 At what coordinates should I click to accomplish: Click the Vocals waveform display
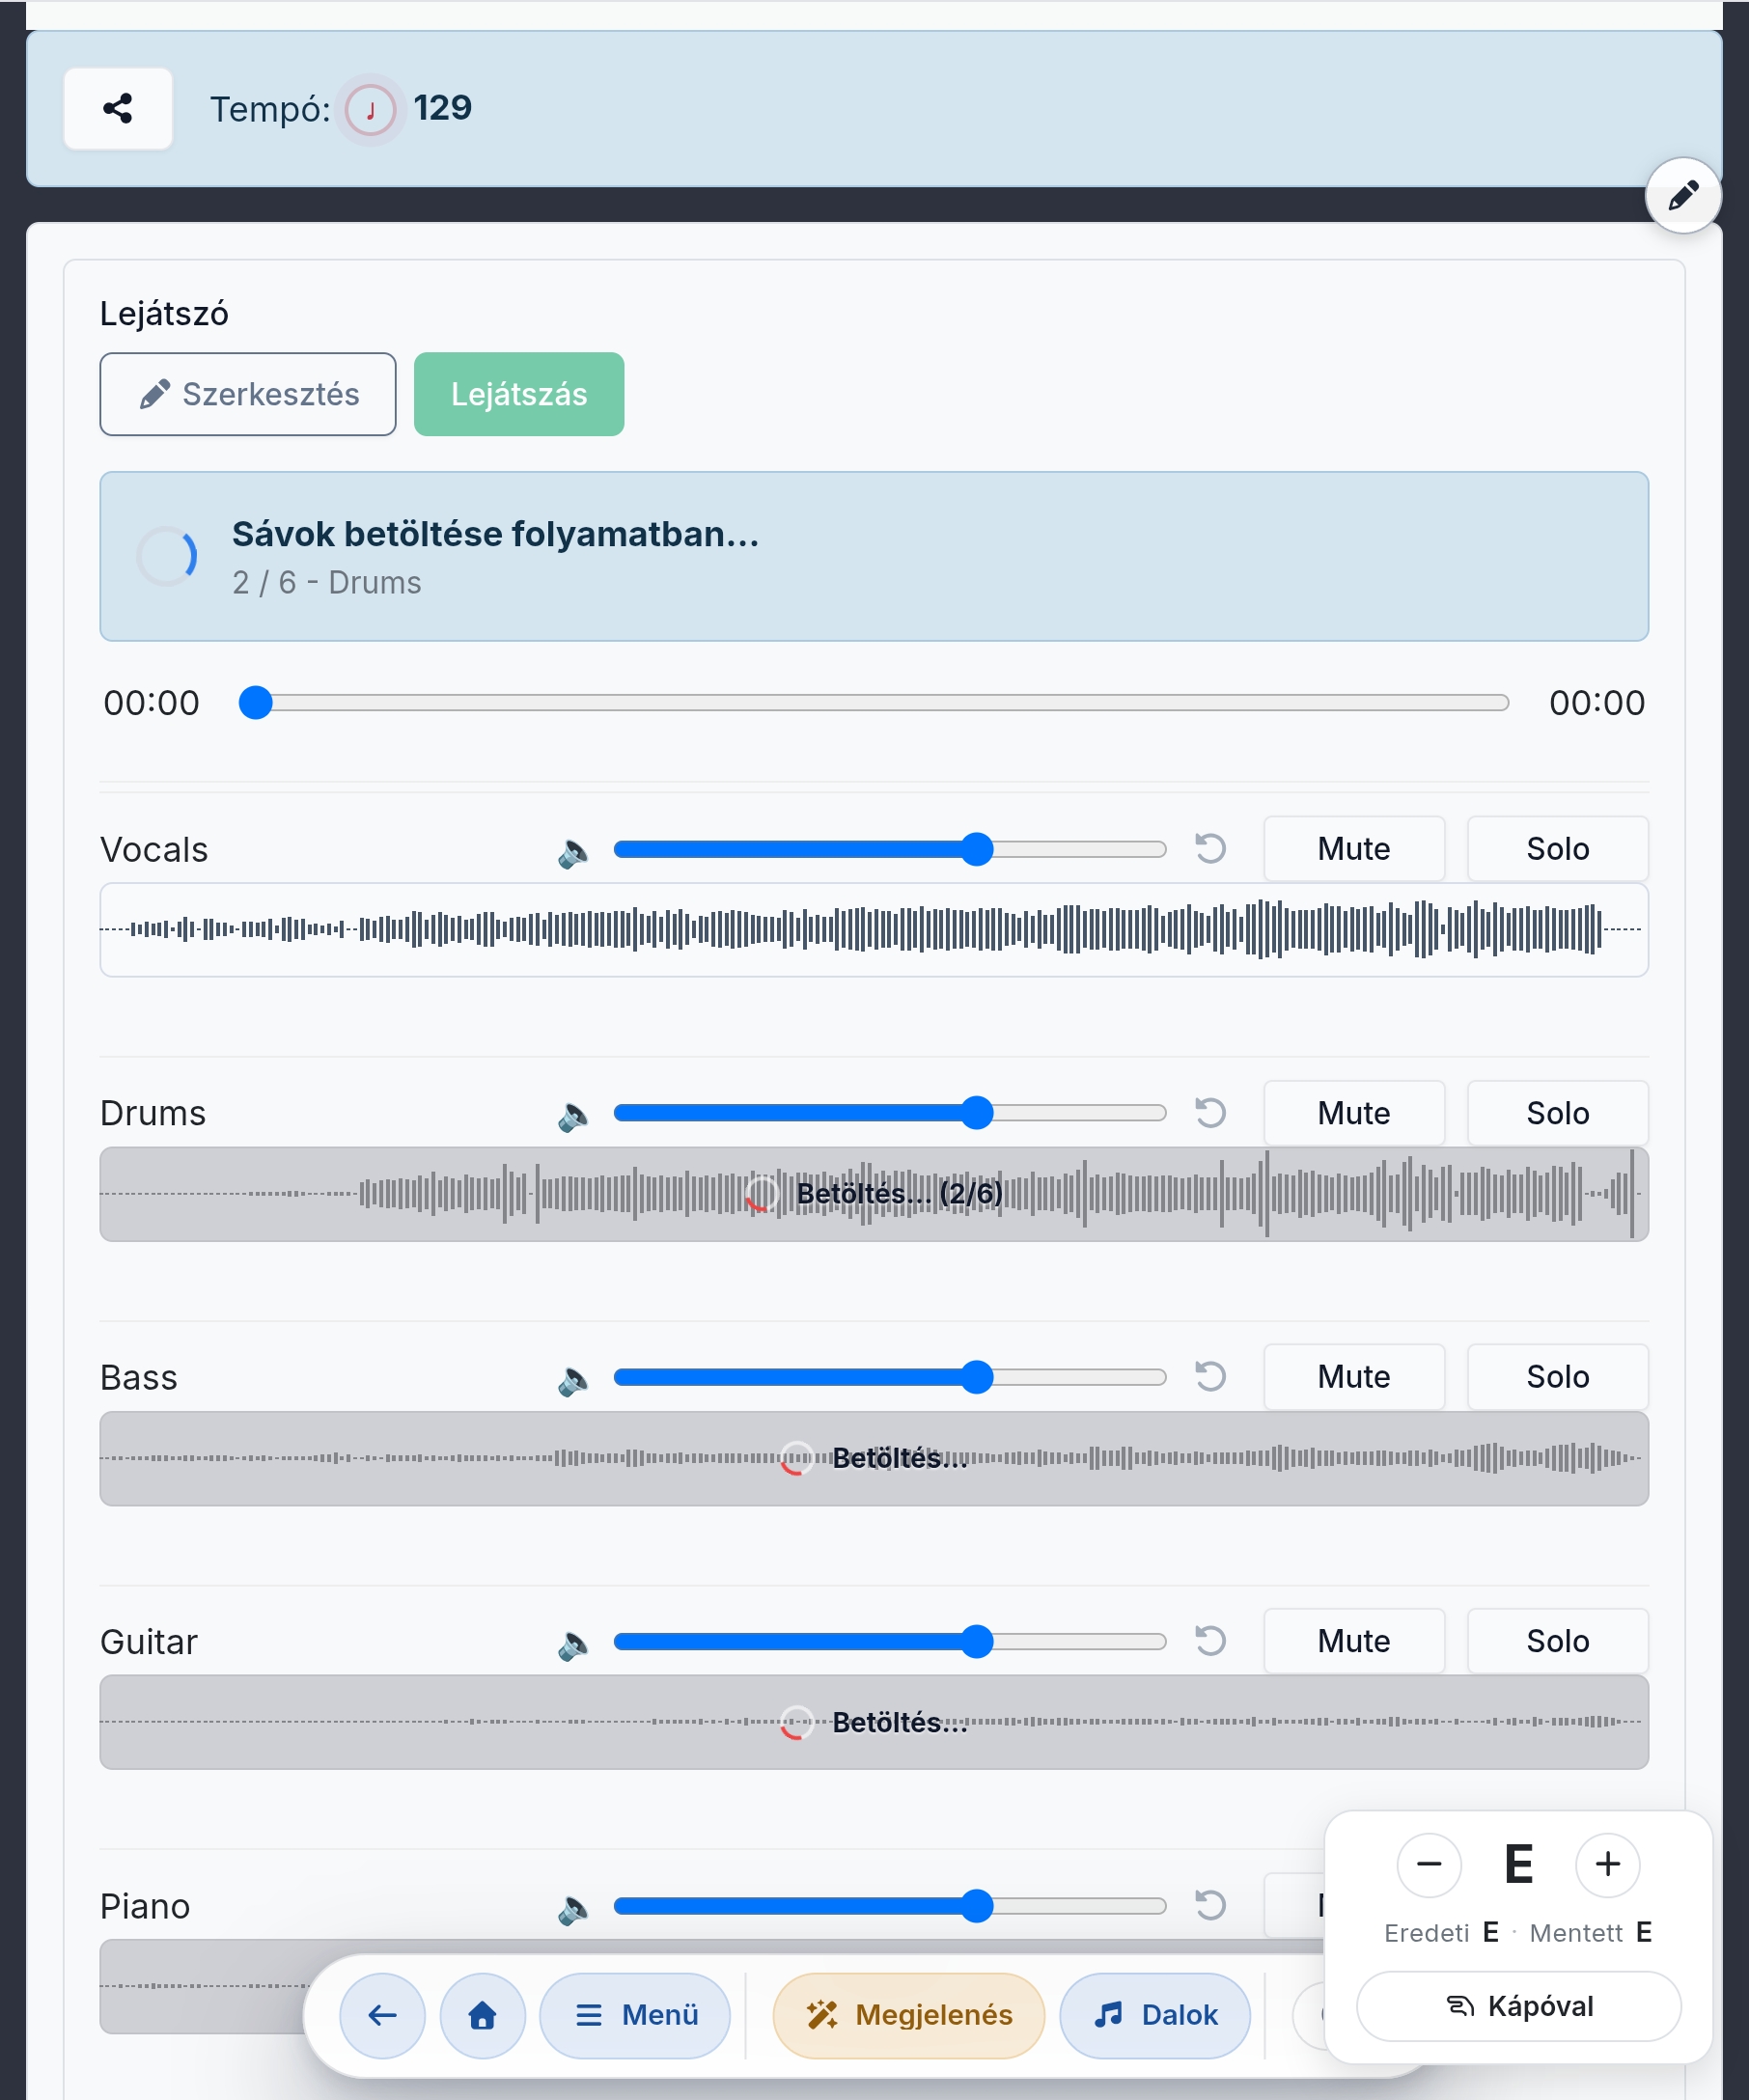click(874, 929)
